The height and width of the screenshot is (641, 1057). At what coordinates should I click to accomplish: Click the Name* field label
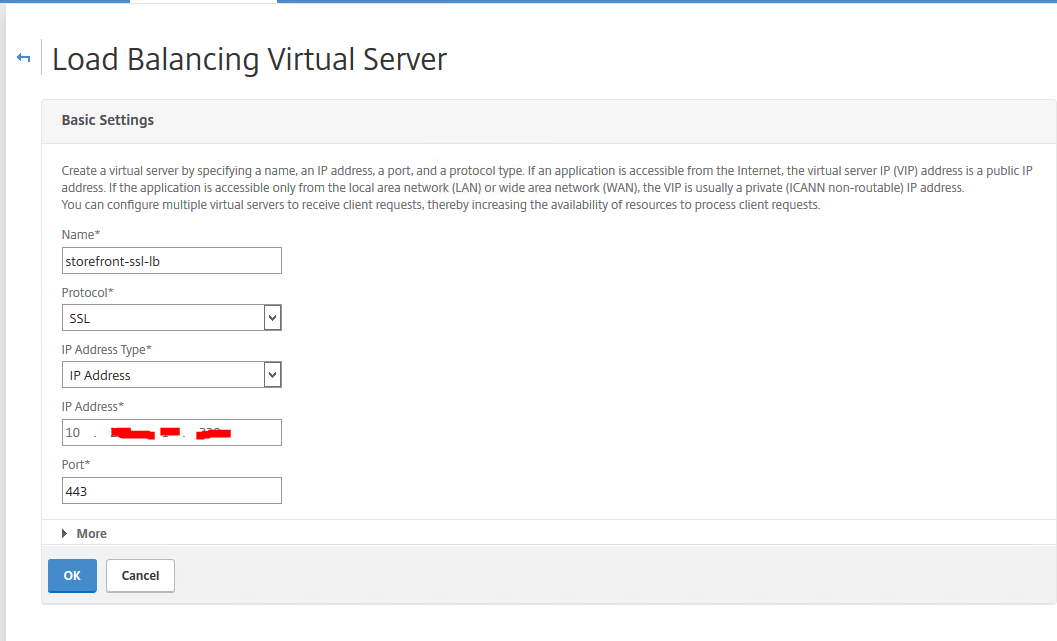(x=81, y=234)
